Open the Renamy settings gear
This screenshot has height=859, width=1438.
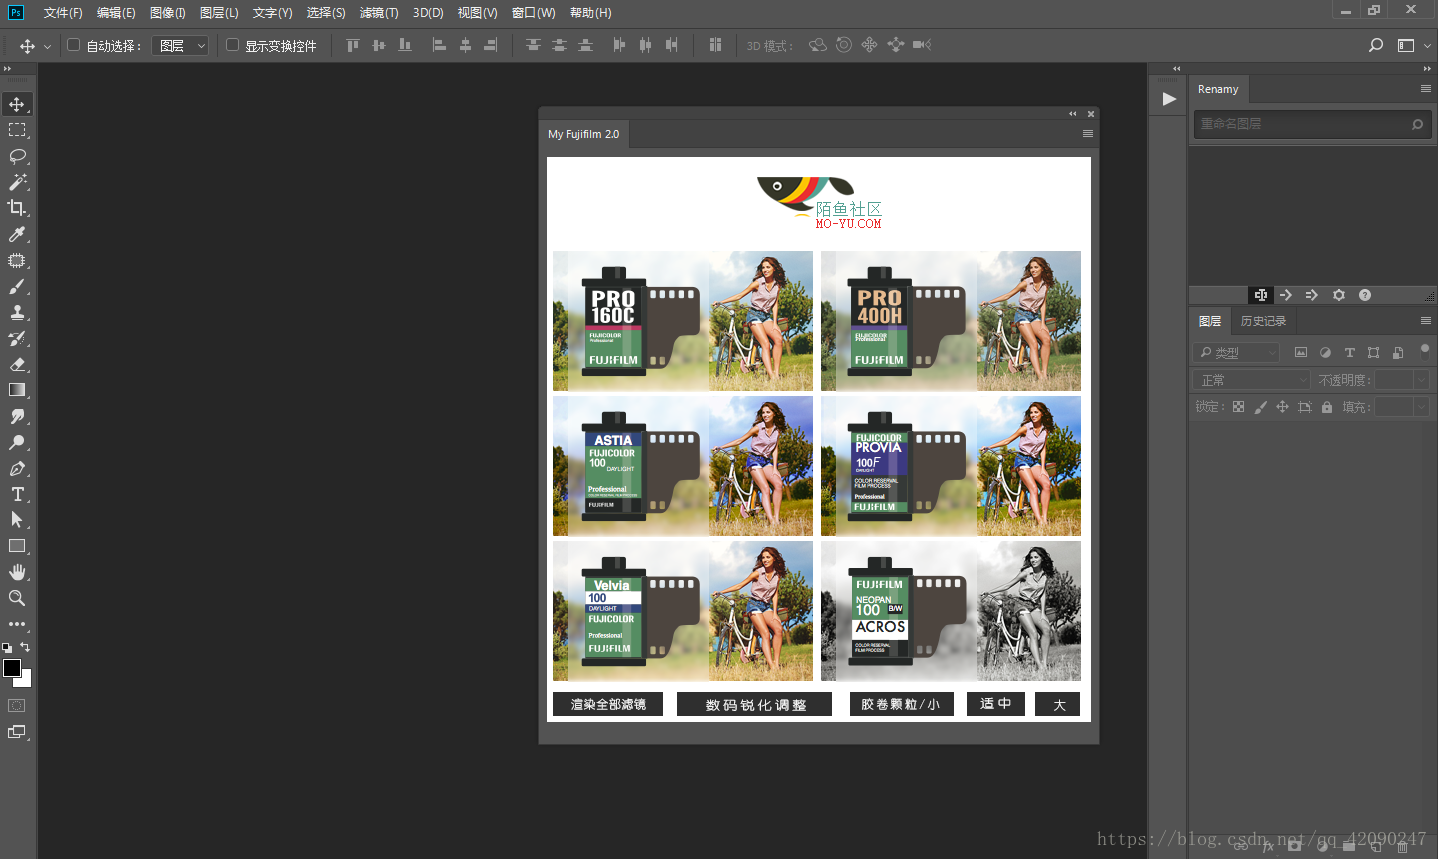pyautogui.click(x=1339, y=295)
